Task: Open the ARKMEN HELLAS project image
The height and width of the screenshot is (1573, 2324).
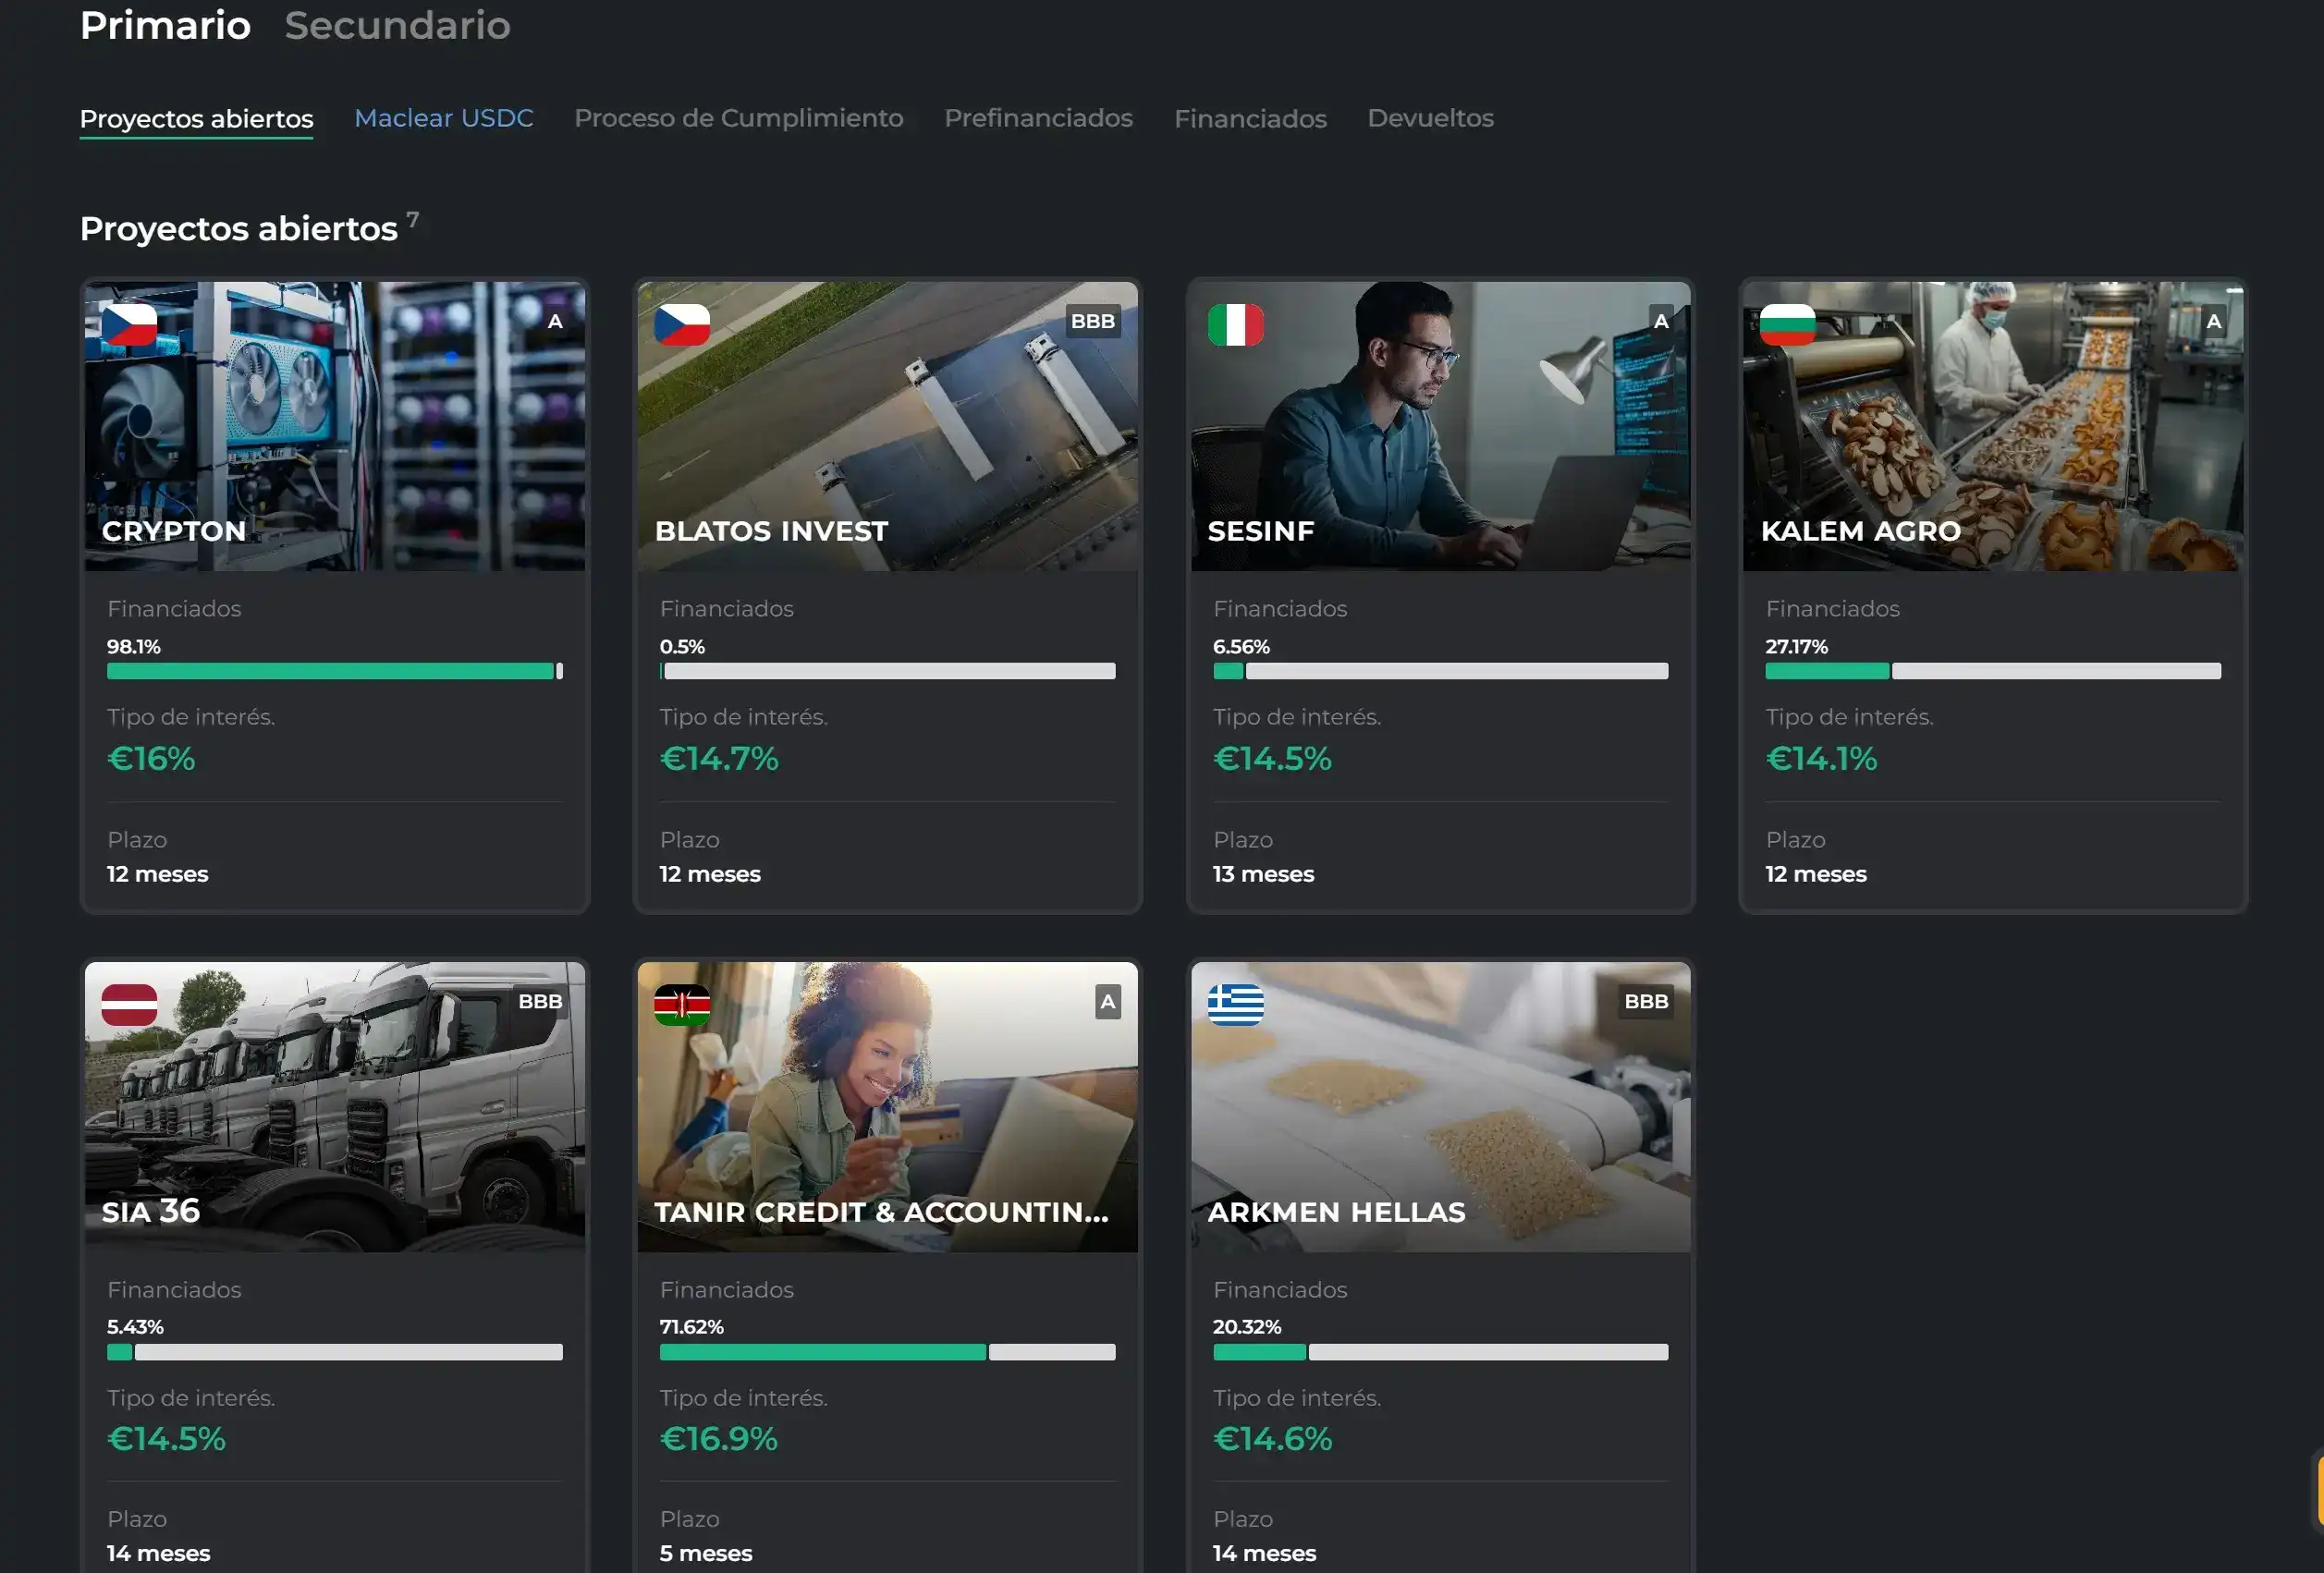Action: point(1441,1107)
